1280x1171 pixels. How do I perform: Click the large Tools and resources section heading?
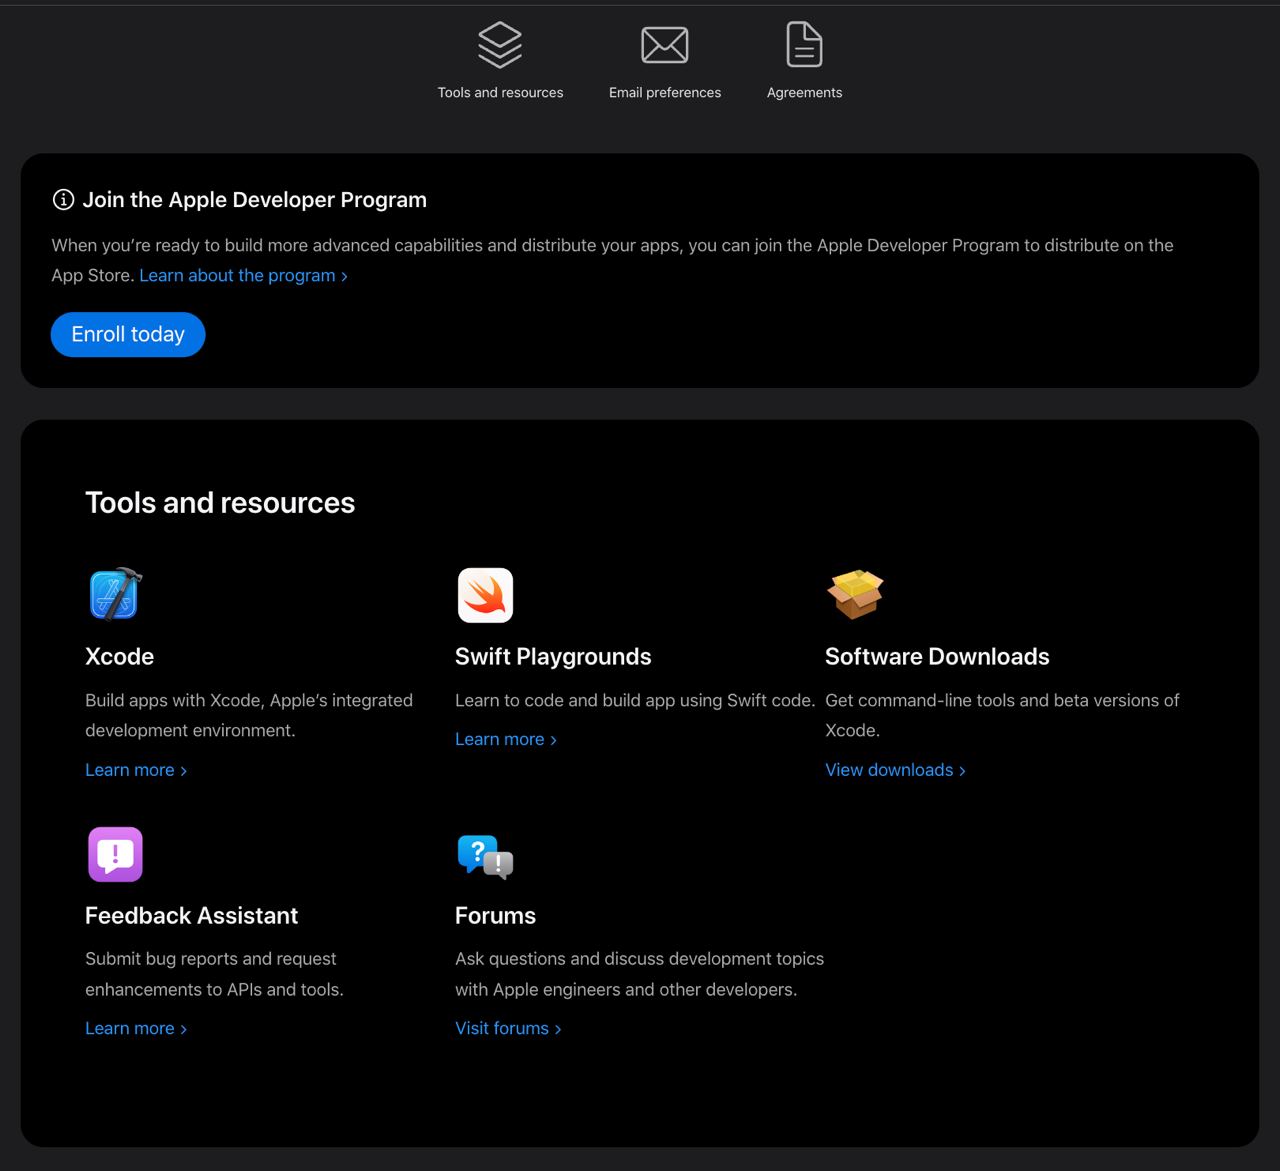pyautogui.click(x=220, y=503)
